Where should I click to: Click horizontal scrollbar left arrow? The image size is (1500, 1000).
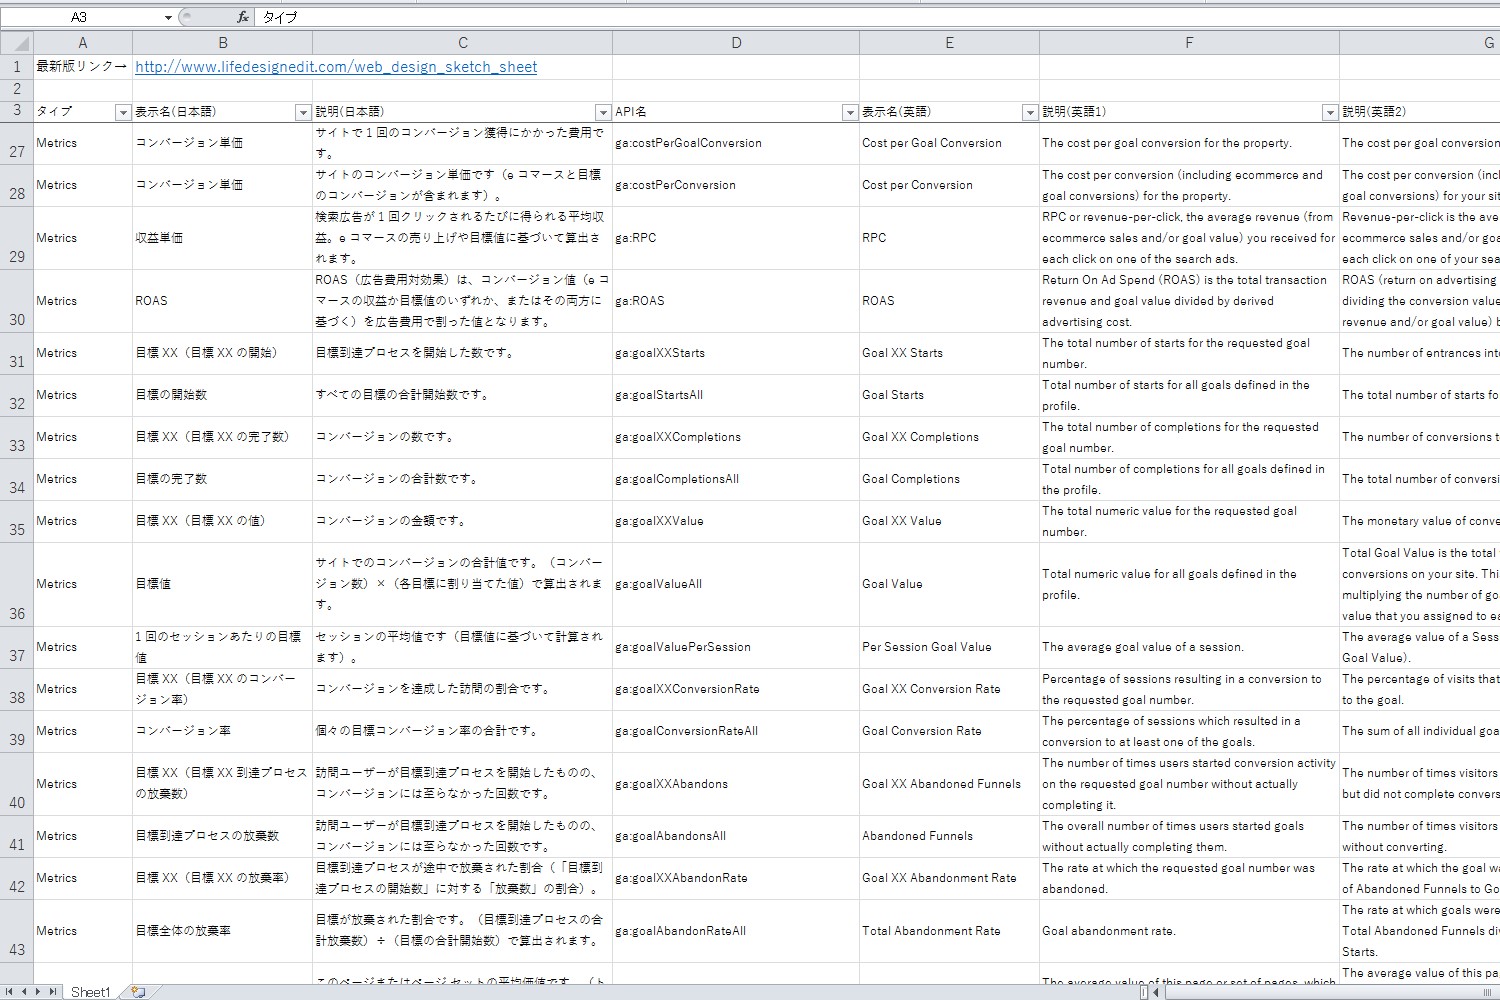pos(1156,992)
